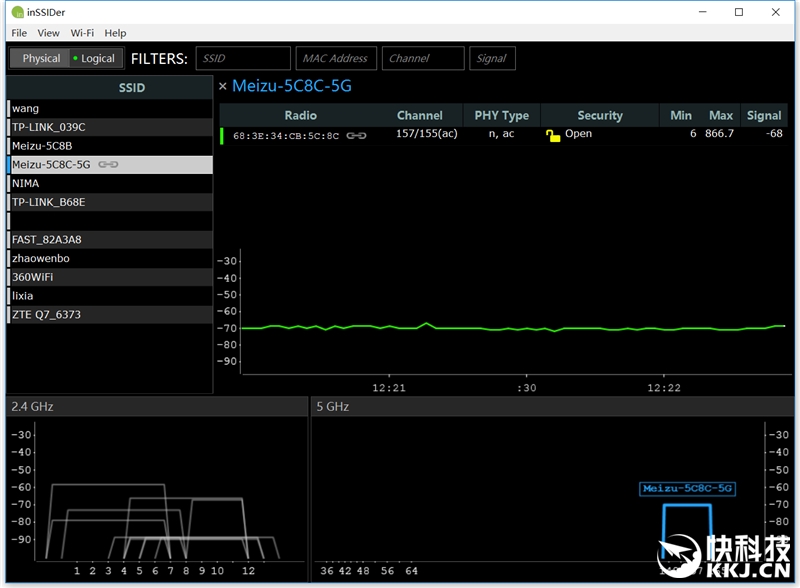The height and width of the screenshot is (588, 800).
Task: Click the SSID filter input field
Action: [x=243, y=58]
